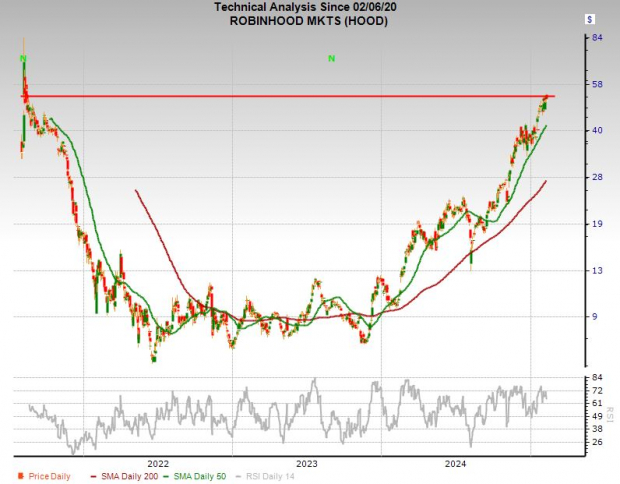Select the Price Daily legend label
This screenshot has height=484, width=620.
tap(48, 476)
